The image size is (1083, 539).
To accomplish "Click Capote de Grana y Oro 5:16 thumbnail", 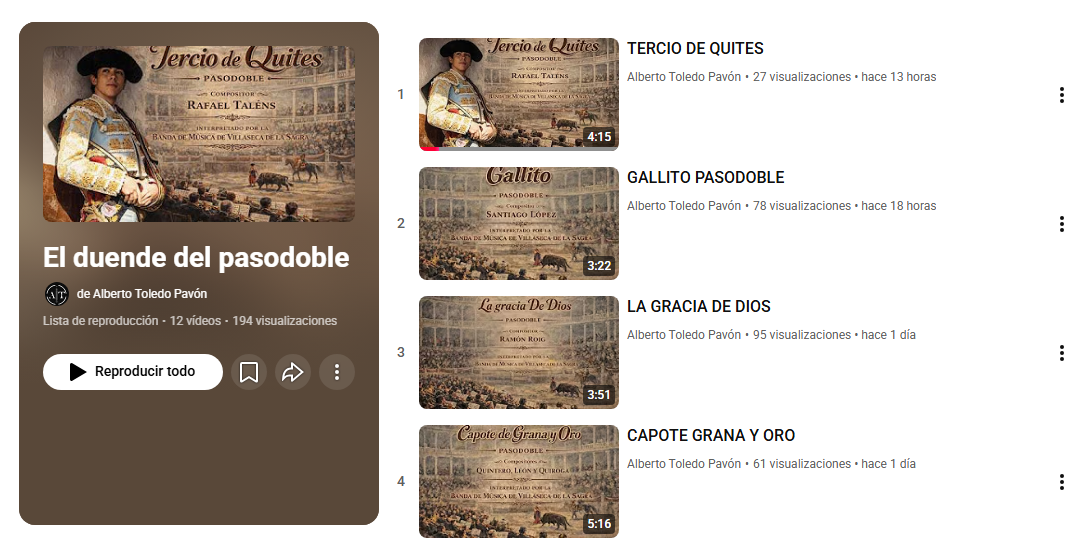I will [519, 482].
